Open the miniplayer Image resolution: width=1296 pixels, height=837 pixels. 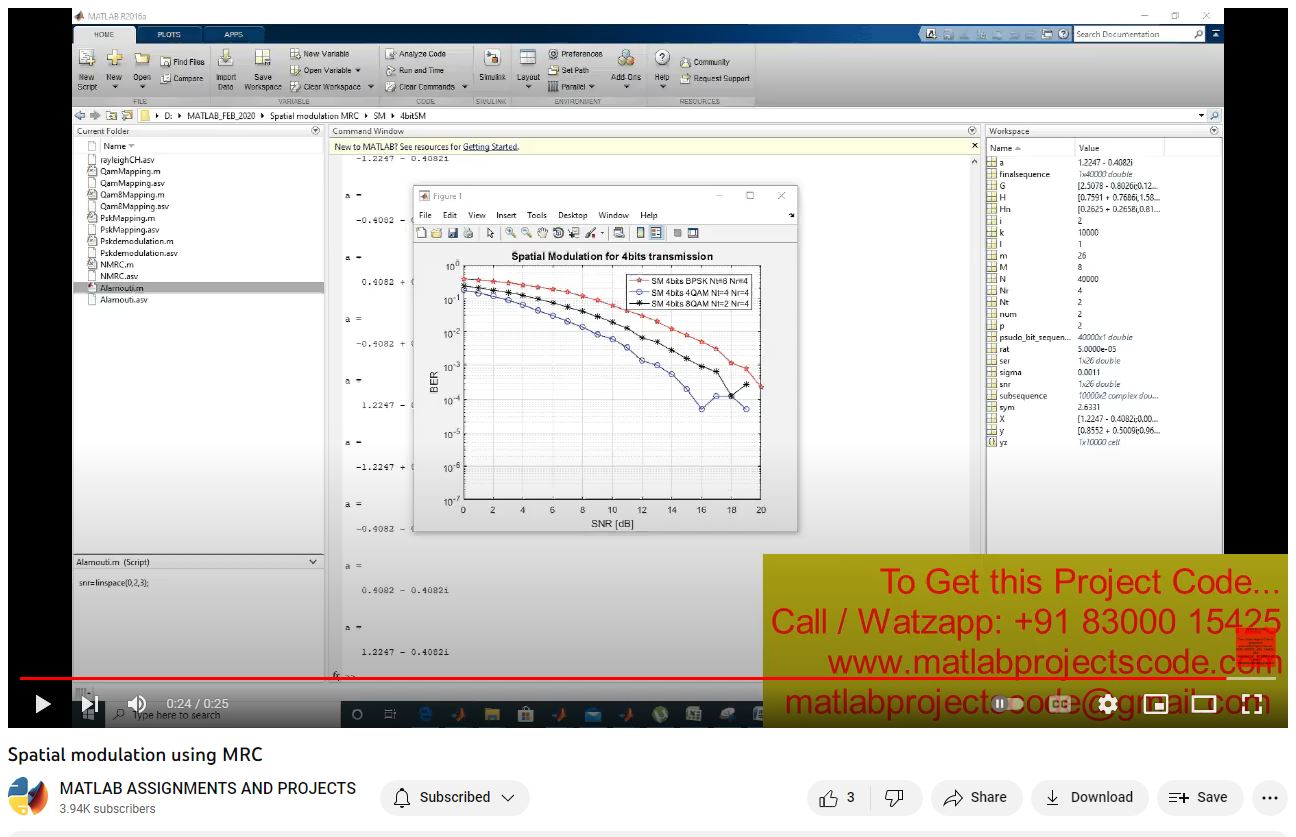click(x=1156, y=704)
